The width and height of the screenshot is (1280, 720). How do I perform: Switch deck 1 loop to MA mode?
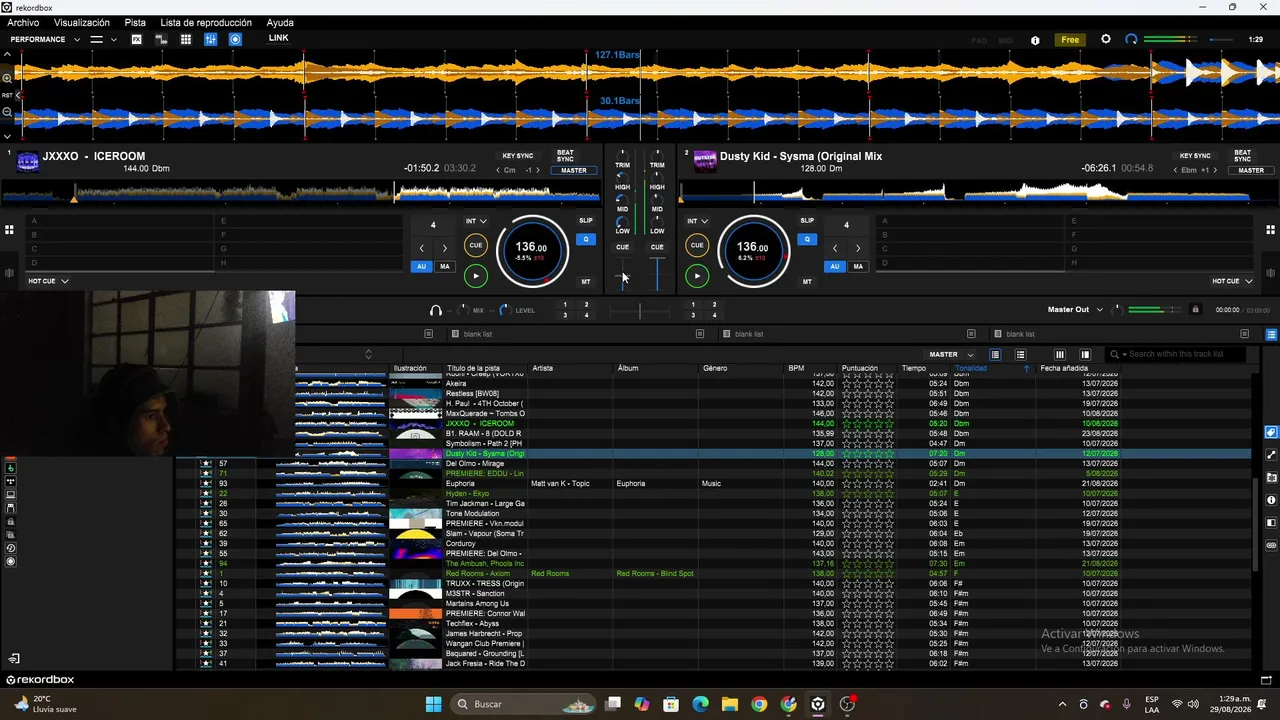[445, 267]
